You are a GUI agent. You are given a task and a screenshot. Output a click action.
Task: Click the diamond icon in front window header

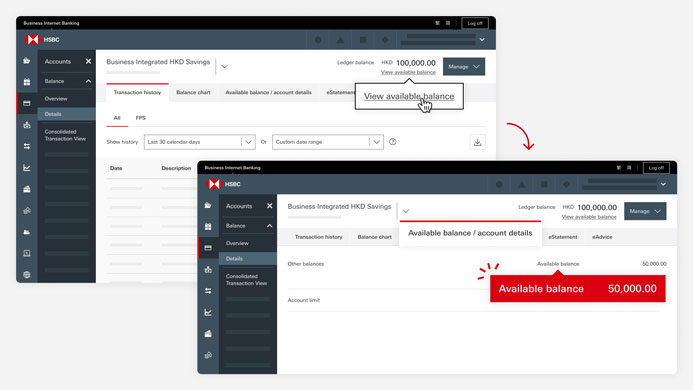point(566,184)
